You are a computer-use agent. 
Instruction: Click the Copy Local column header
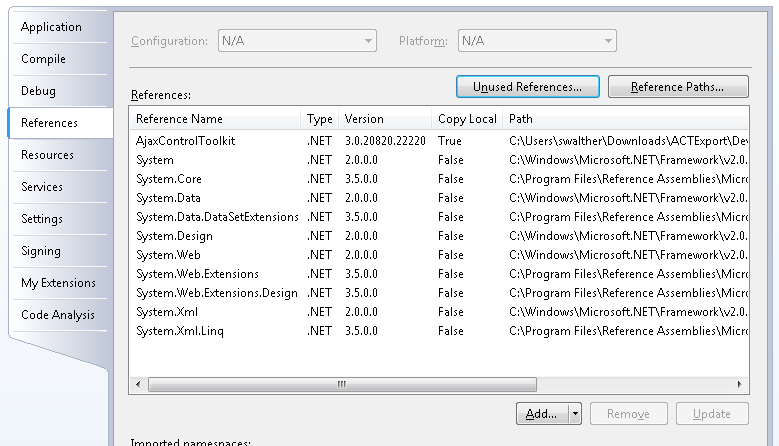coord(467,119)
